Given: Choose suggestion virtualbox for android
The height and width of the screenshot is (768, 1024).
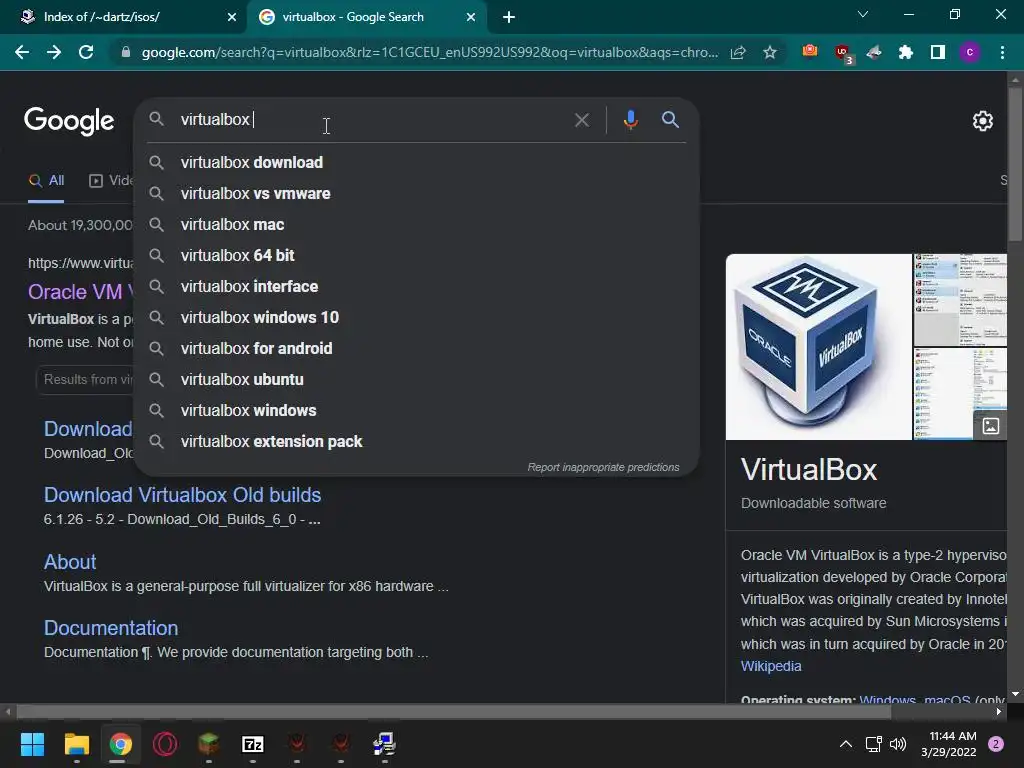Looking at the screenshot, I should click(x=417, y=349).
